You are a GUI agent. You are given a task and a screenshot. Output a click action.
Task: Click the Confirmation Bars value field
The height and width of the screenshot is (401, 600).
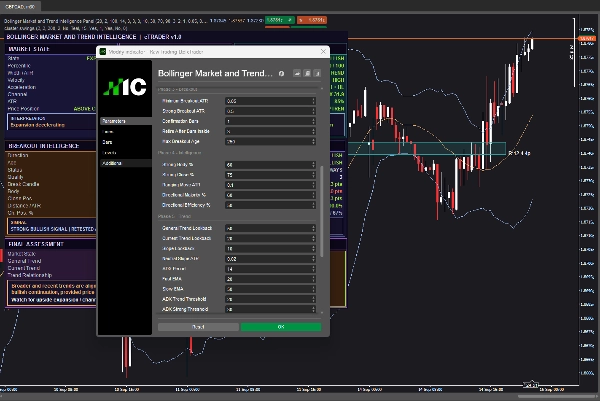[x=268, y=121]
